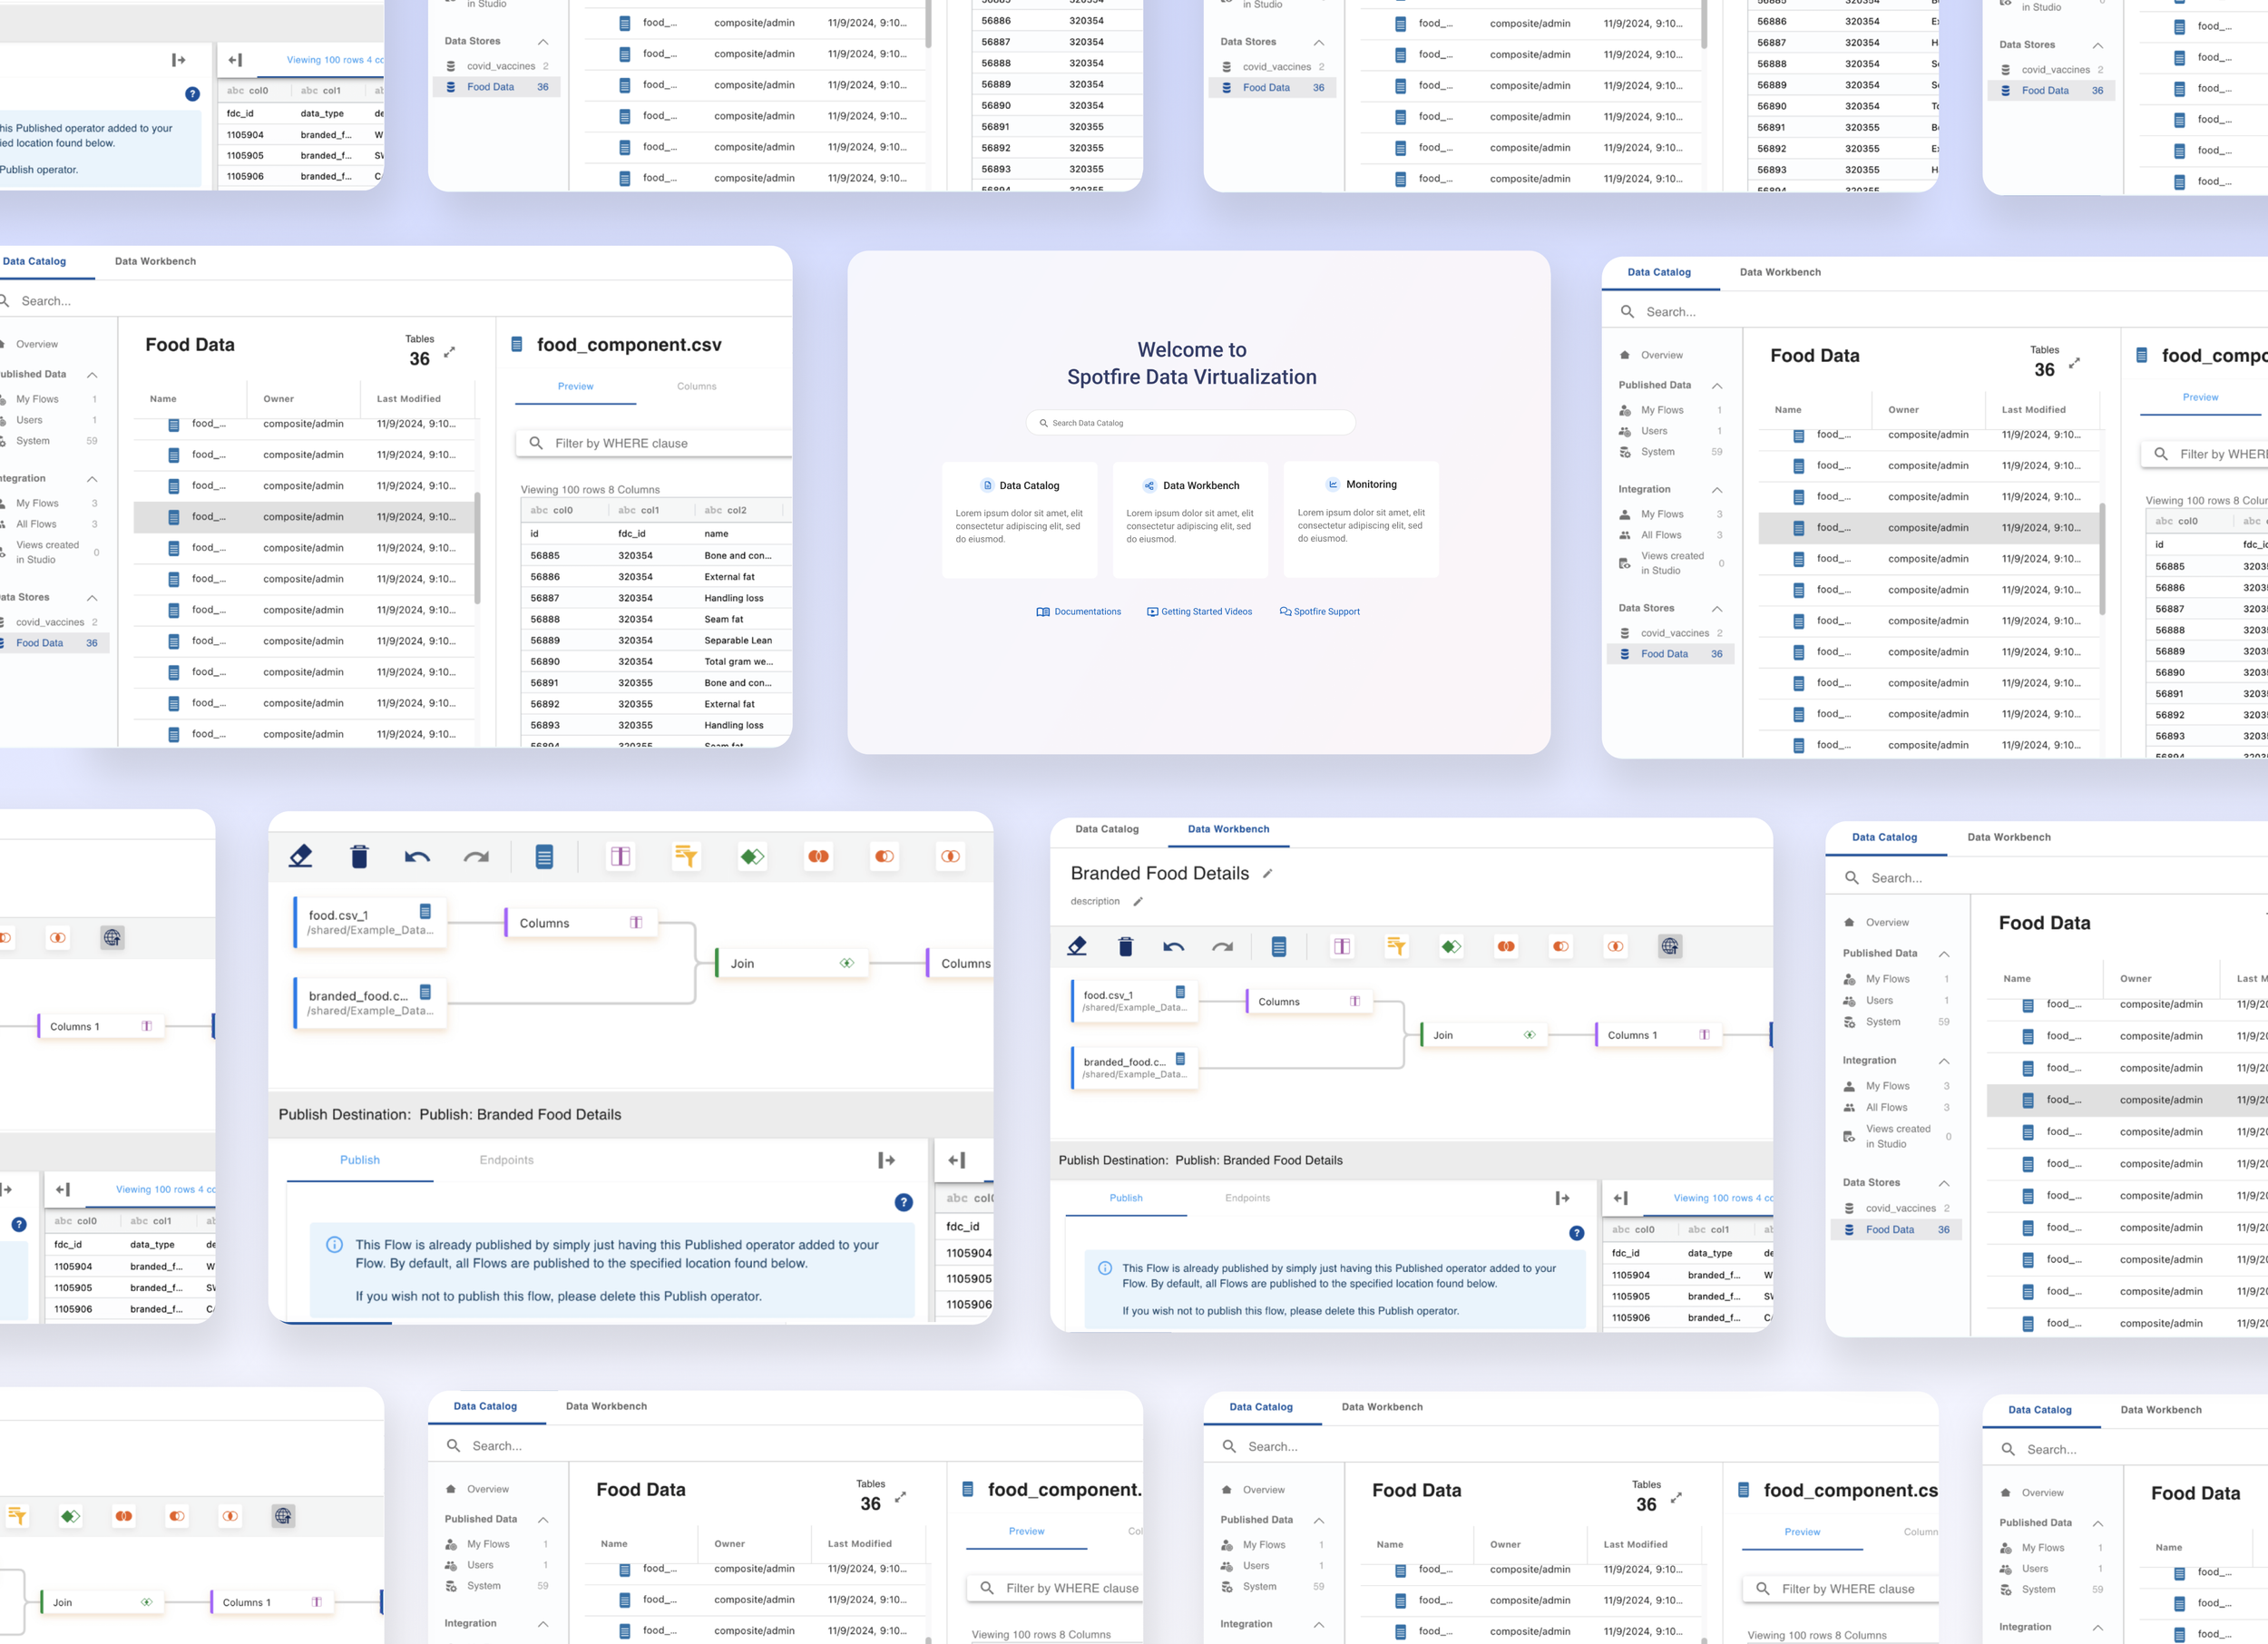Collapse Data Stores section in panel right of Welcome
This screenshot has height=1644, width=2268.
(1717, 609)
